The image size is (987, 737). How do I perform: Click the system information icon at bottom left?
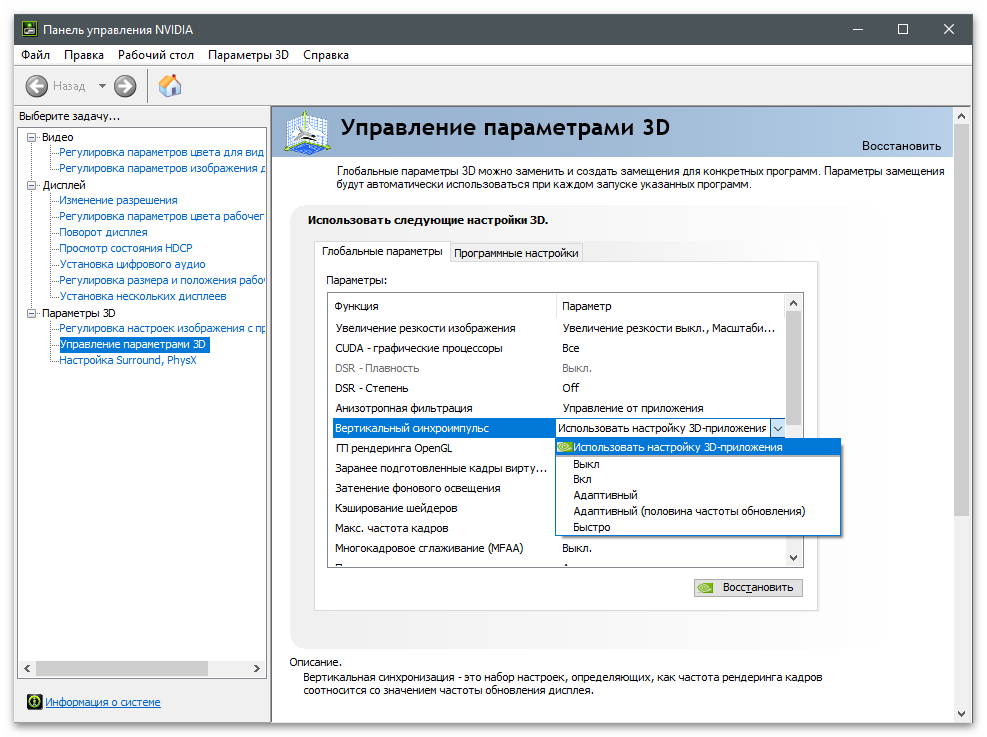coord(34,702)
